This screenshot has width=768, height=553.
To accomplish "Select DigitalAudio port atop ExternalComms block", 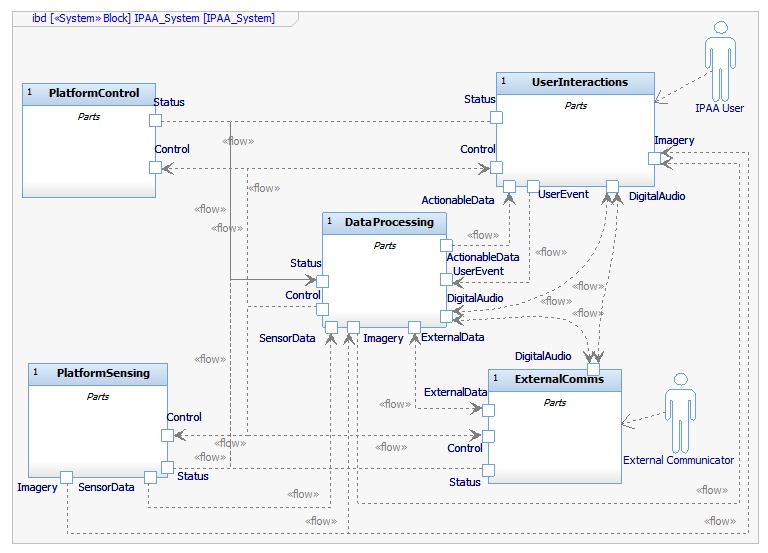I will 593,370.
